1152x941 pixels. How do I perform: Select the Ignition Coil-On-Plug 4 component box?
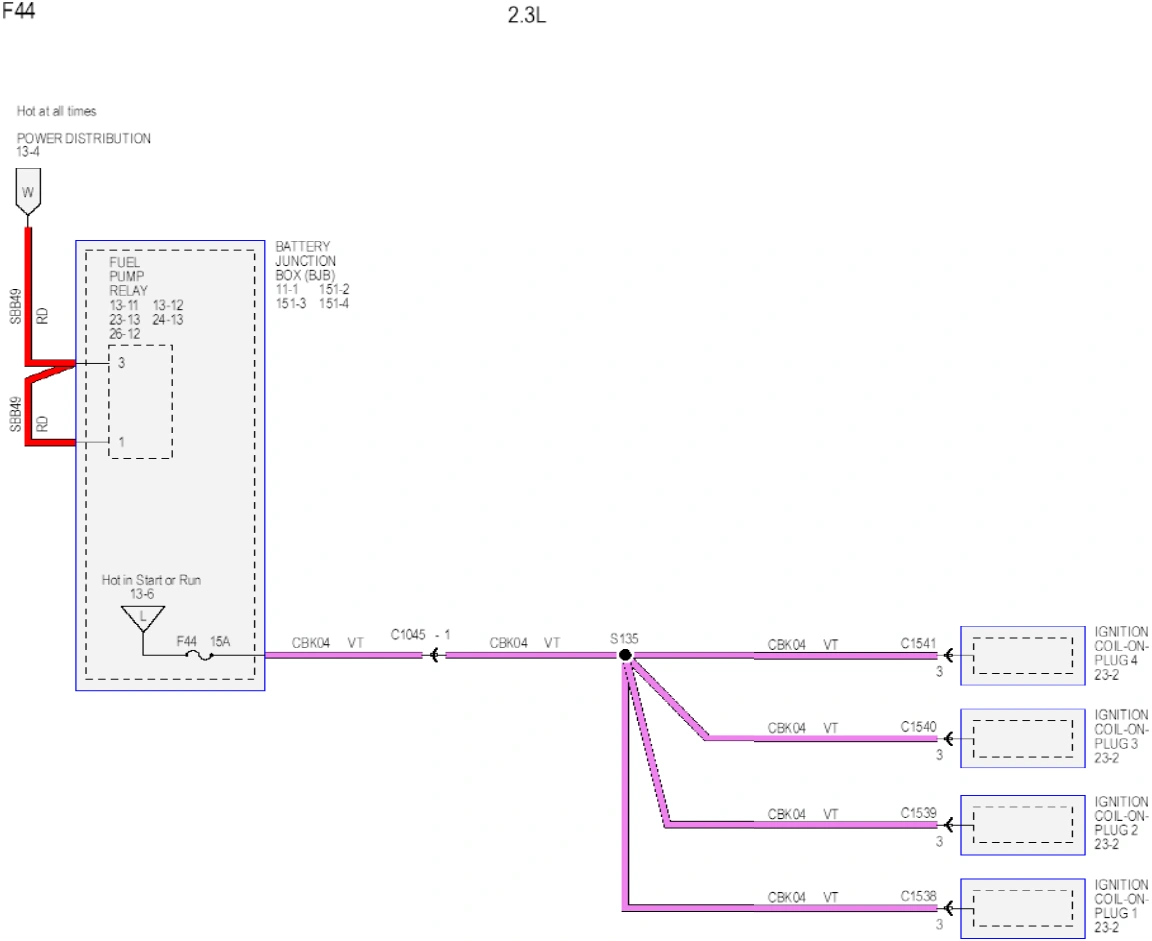[x=1023, y=655]
